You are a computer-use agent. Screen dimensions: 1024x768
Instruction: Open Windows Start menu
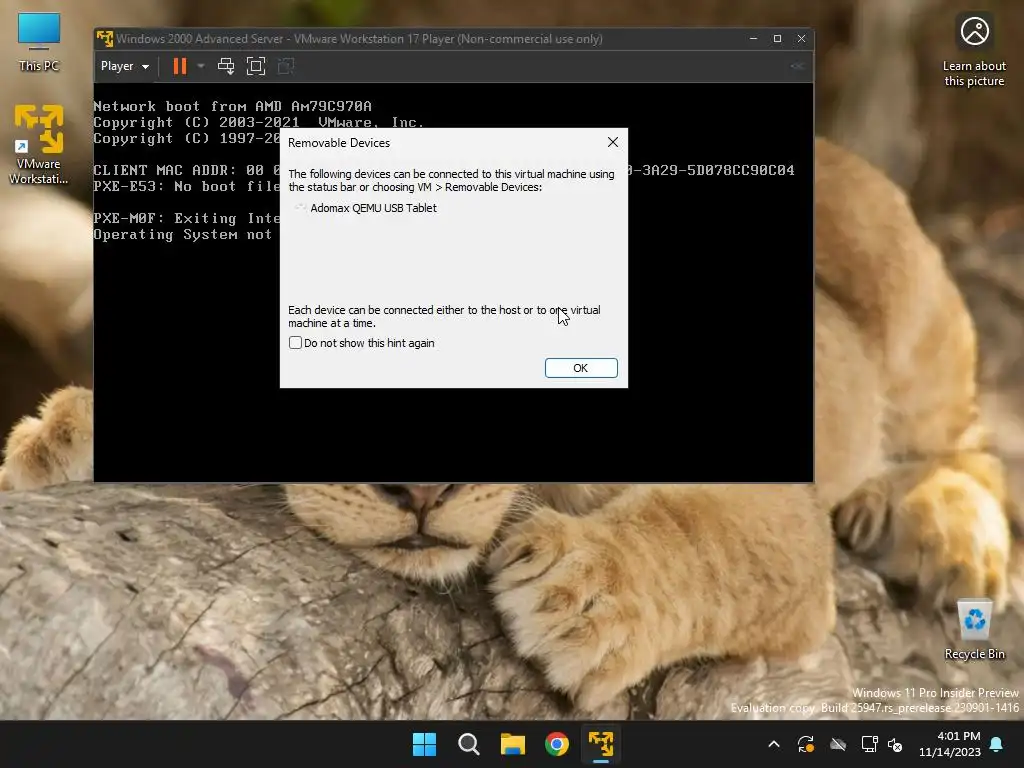point(424,744)
